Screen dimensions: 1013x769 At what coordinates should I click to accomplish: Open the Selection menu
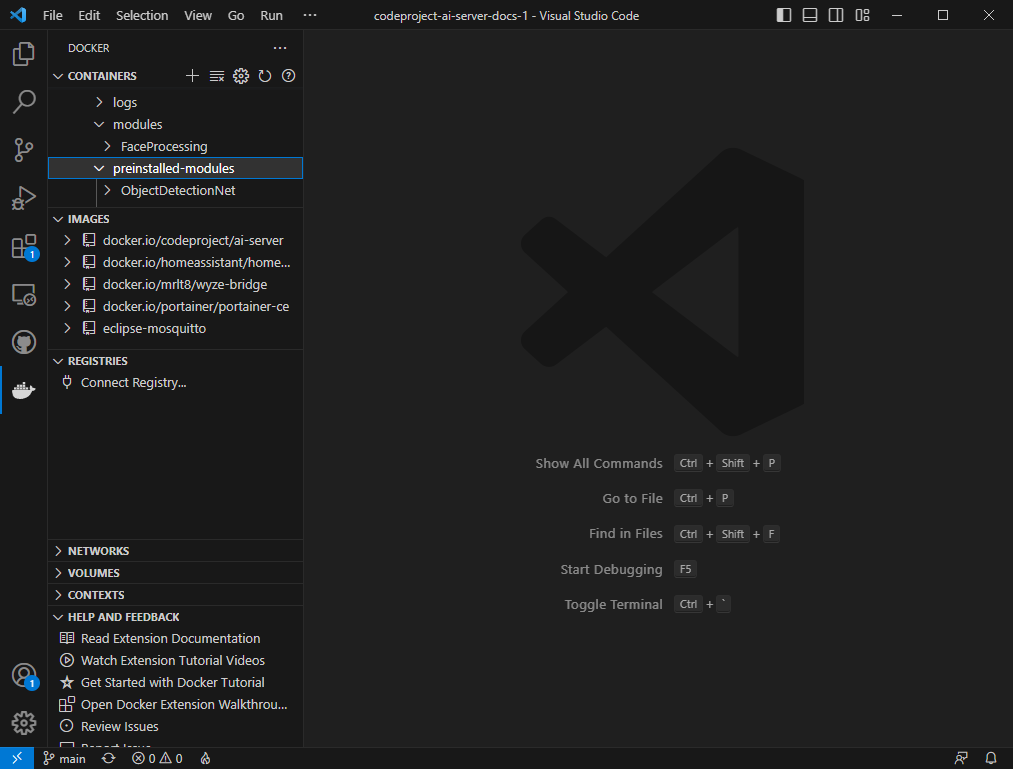tap(142, 16)
